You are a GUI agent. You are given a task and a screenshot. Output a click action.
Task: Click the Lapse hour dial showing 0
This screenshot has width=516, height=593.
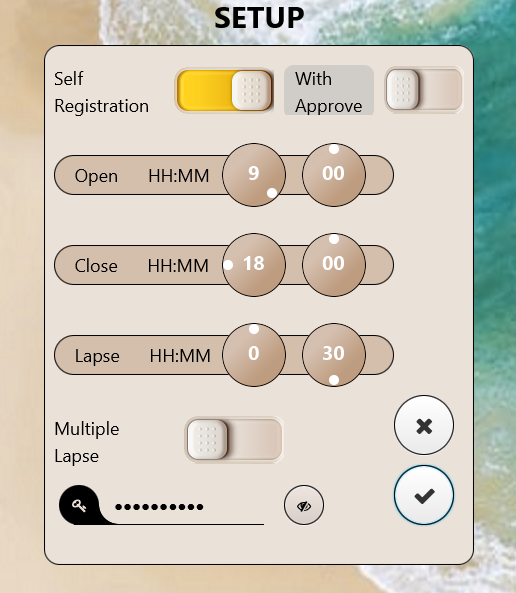pos(254,355)
